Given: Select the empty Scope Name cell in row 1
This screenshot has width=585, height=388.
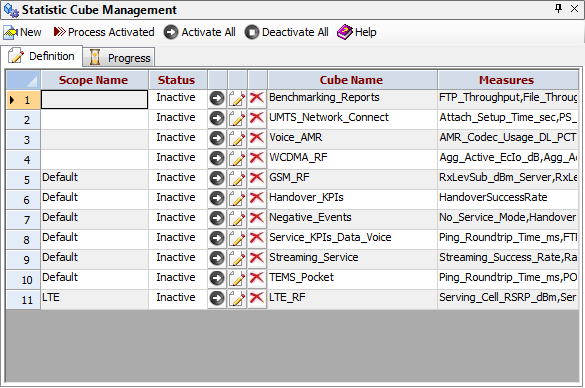Looking at the screenshot, I should click(x=95, y=100).
